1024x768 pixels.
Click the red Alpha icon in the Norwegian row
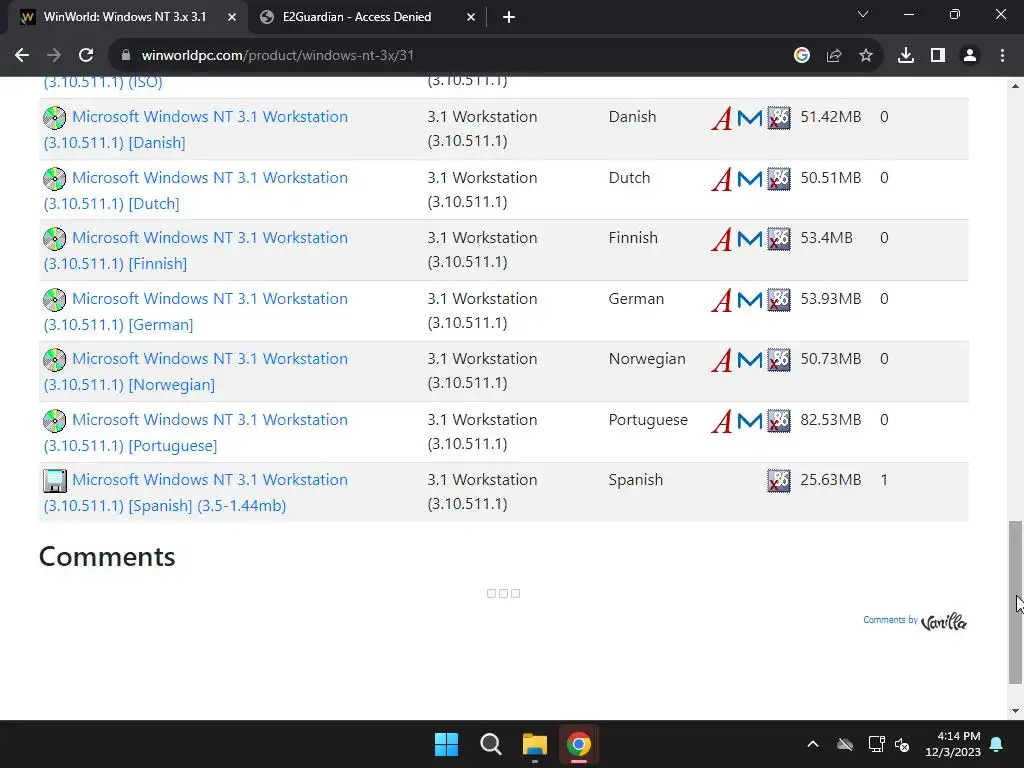[x=722, y=360]
